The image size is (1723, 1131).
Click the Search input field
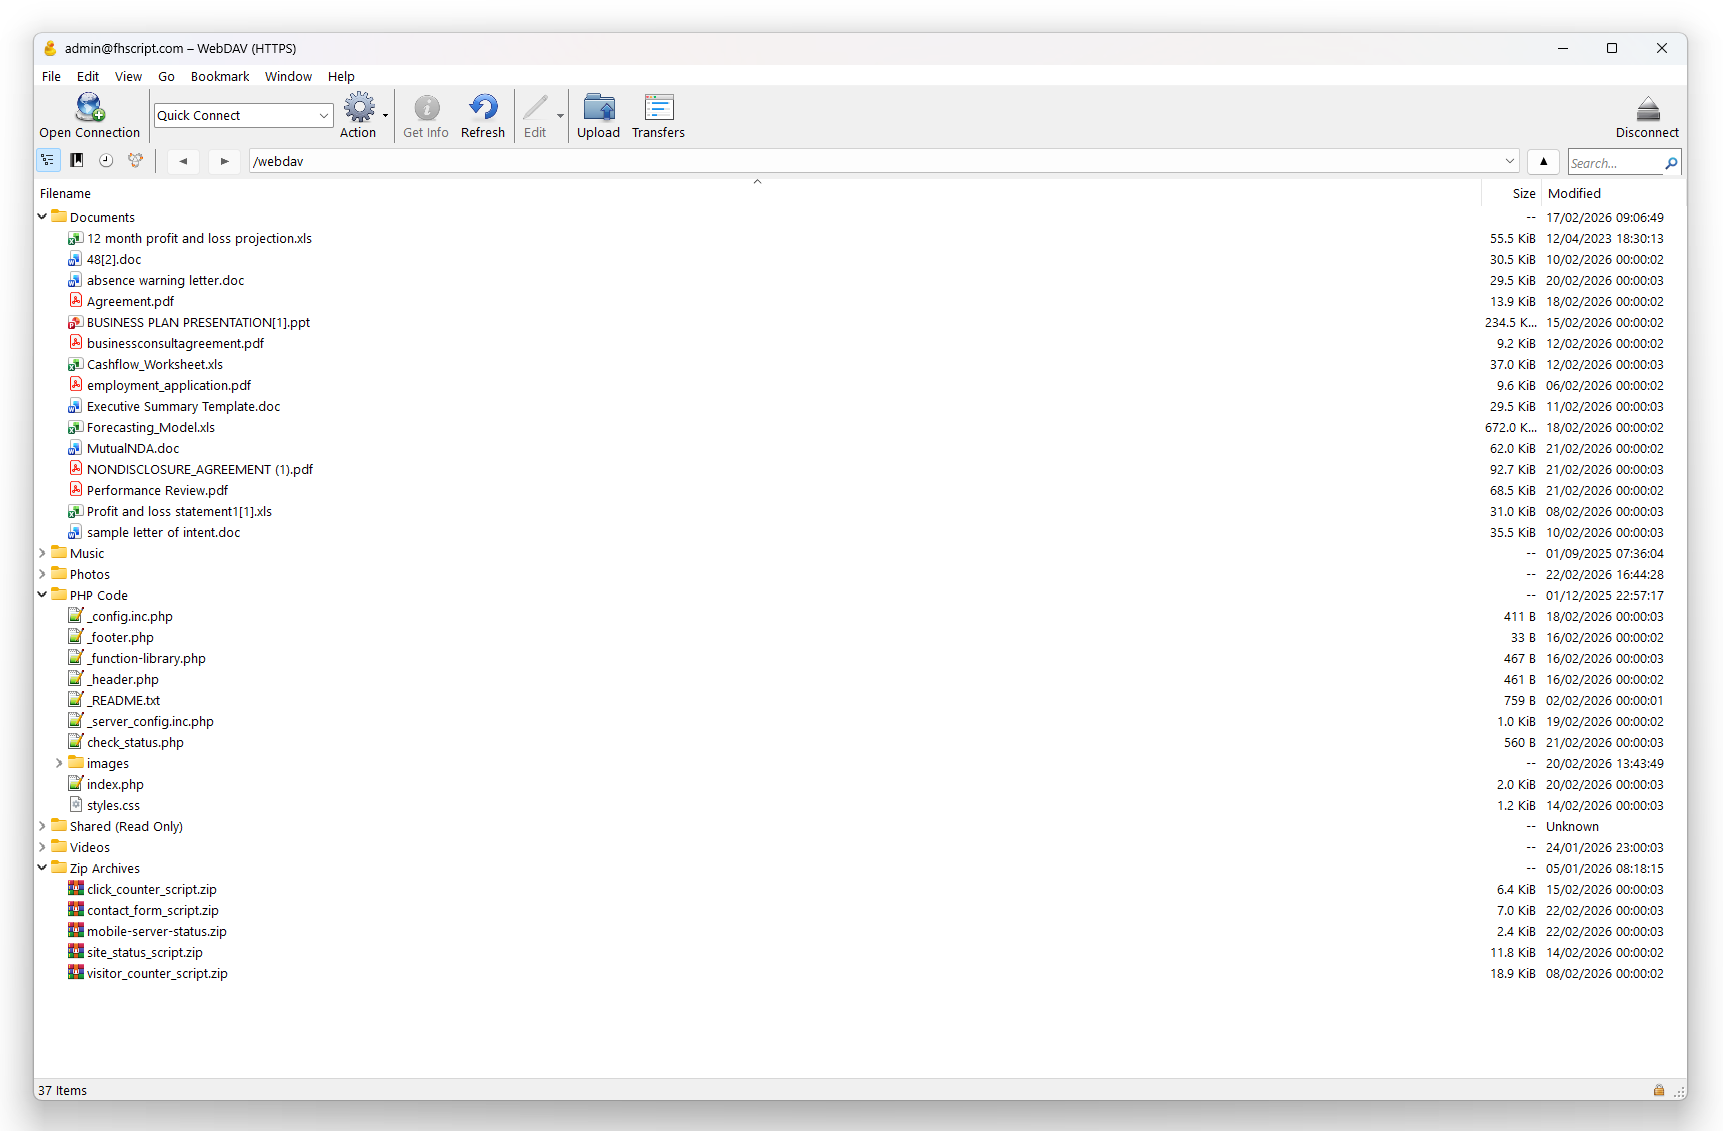[x=1615, y=163]
